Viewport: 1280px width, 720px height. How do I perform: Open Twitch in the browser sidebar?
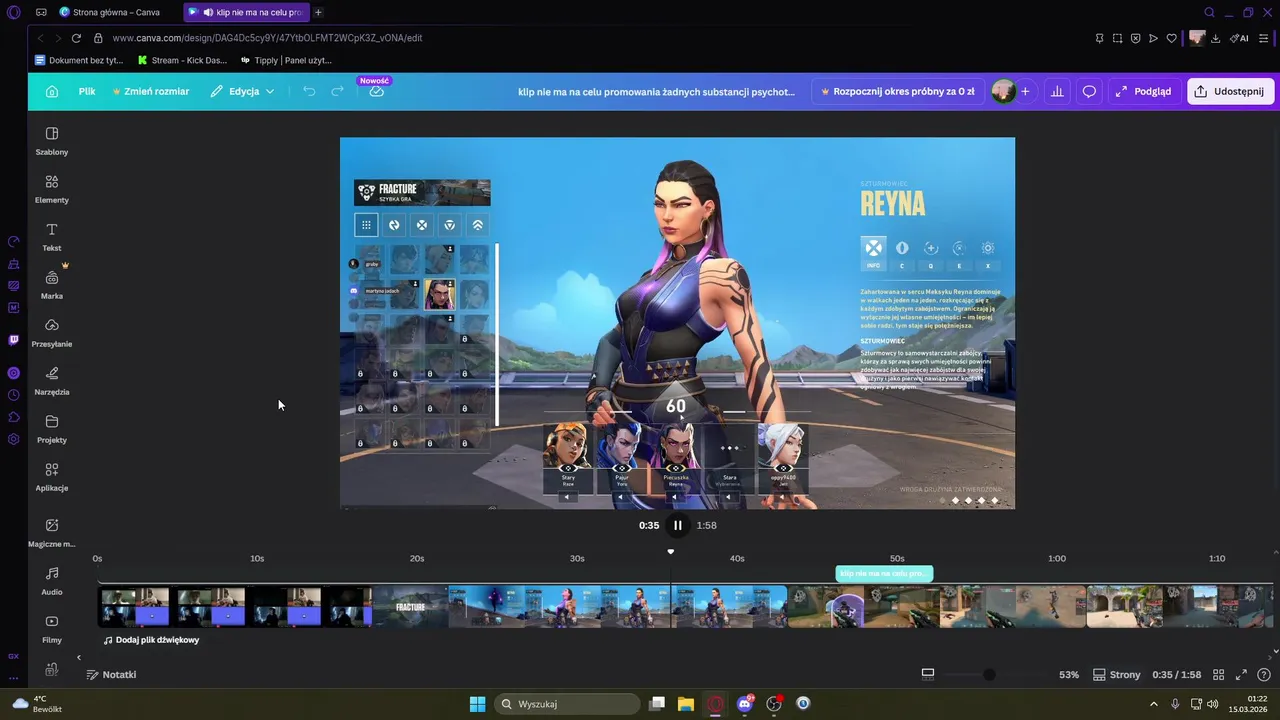point(13,340)
